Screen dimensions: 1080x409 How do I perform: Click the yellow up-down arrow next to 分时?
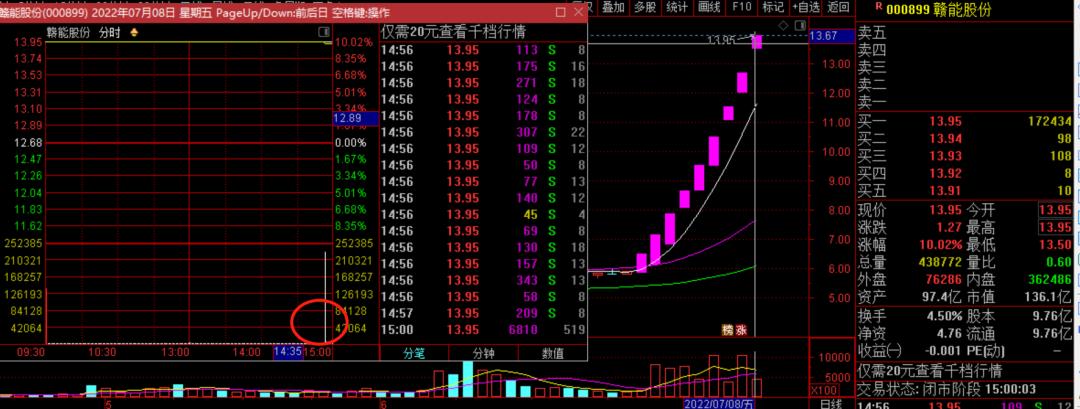tap(134, 32)
